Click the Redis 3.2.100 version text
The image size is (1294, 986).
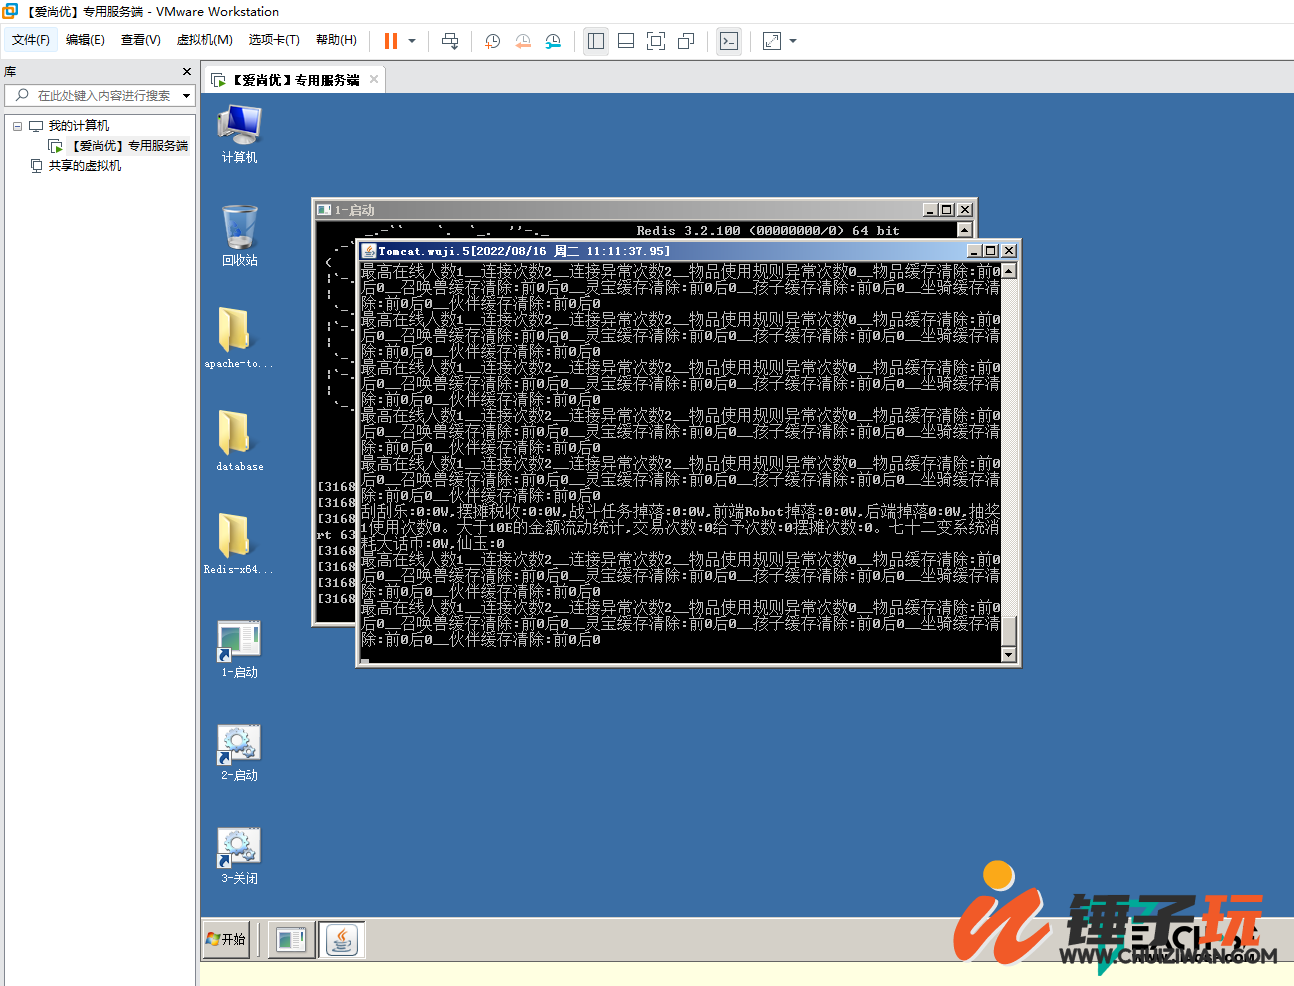pyautogui.click(x=768, y=231)
